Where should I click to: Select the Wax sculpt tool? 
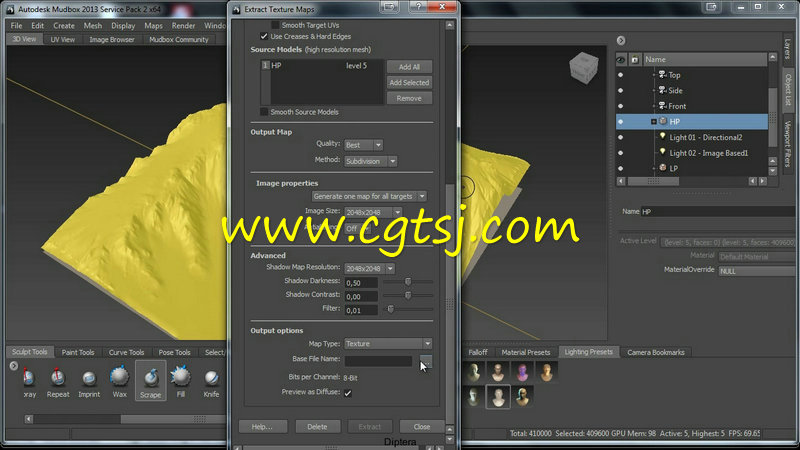119,381
